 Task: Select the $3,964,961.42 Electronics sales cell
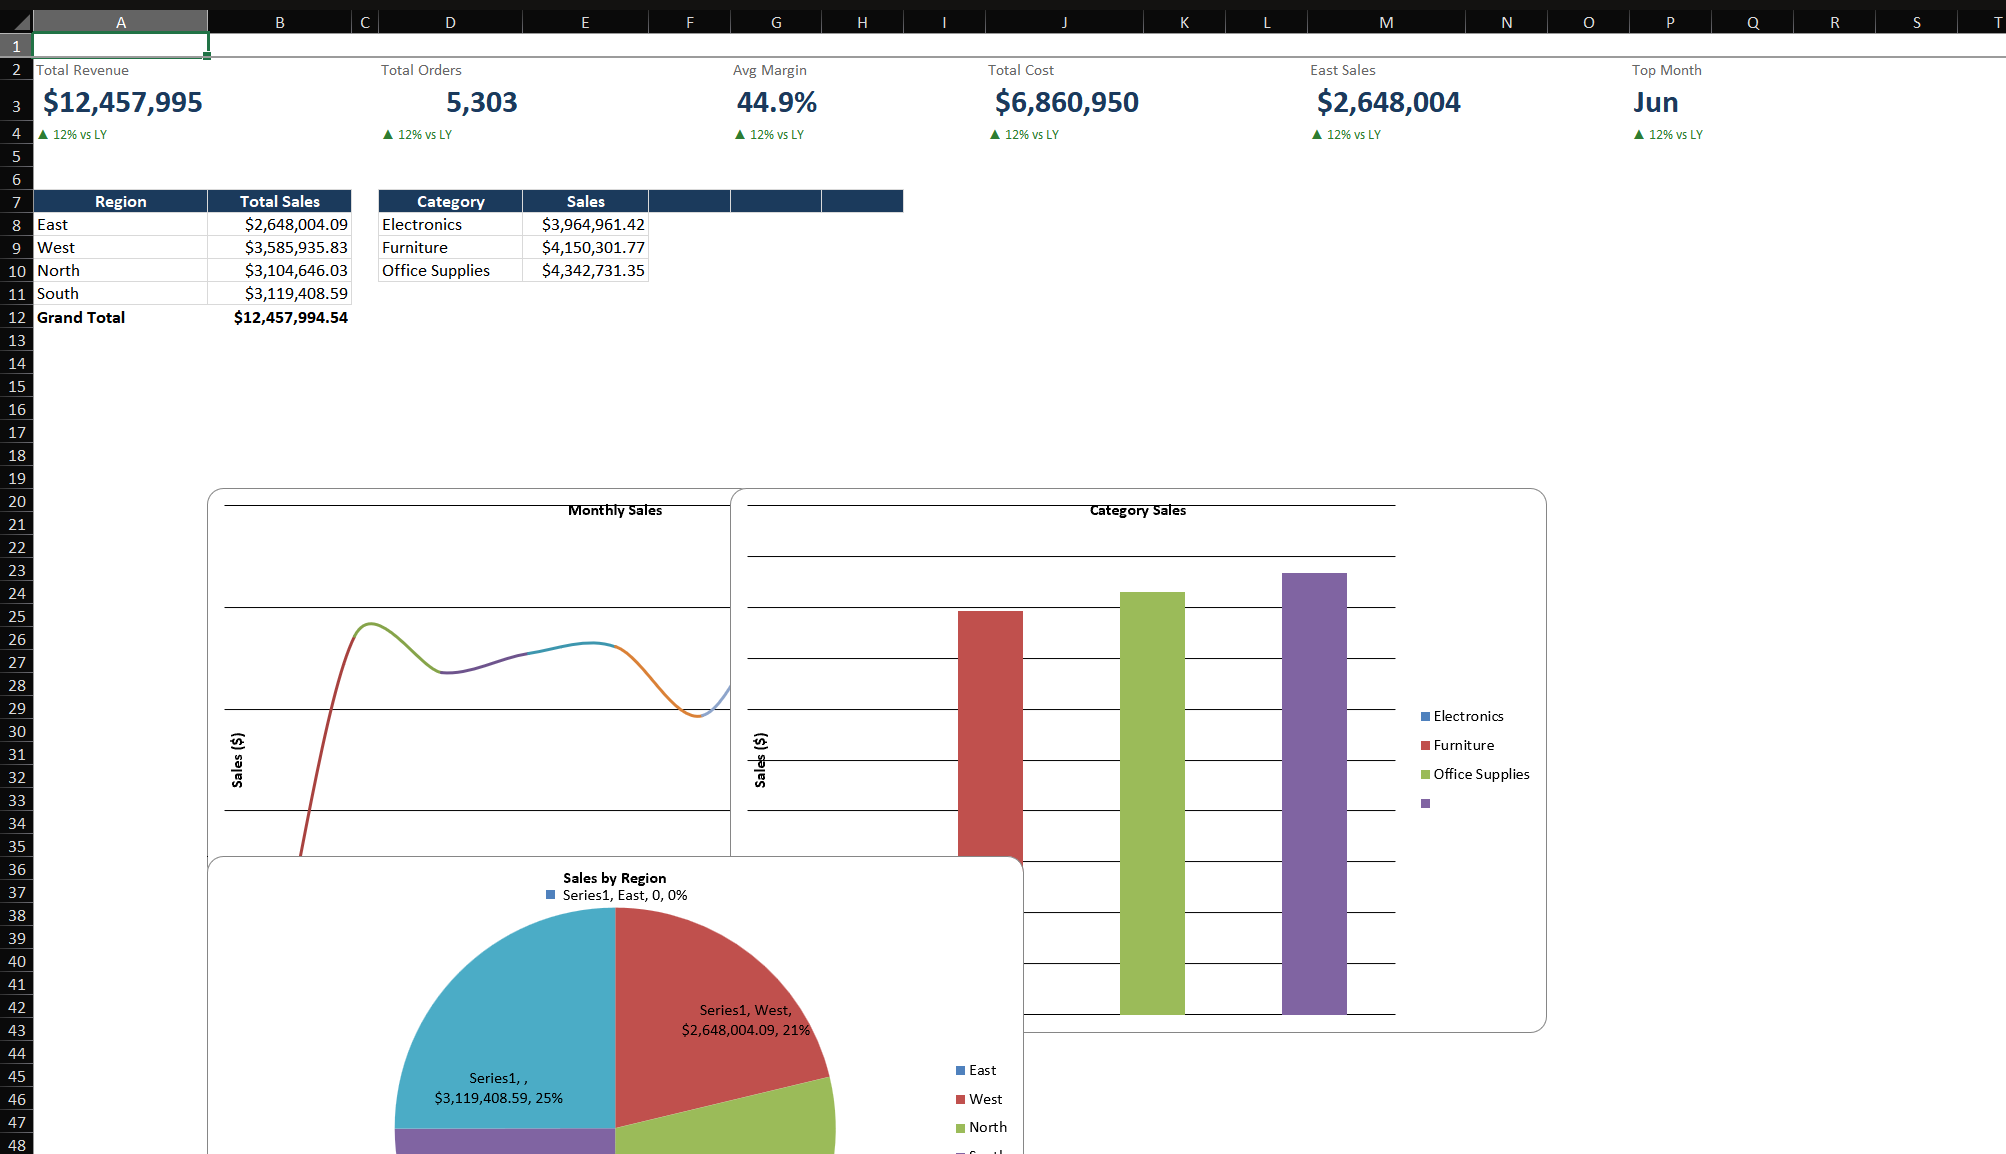pyautogui.click(x=586, y=224)
